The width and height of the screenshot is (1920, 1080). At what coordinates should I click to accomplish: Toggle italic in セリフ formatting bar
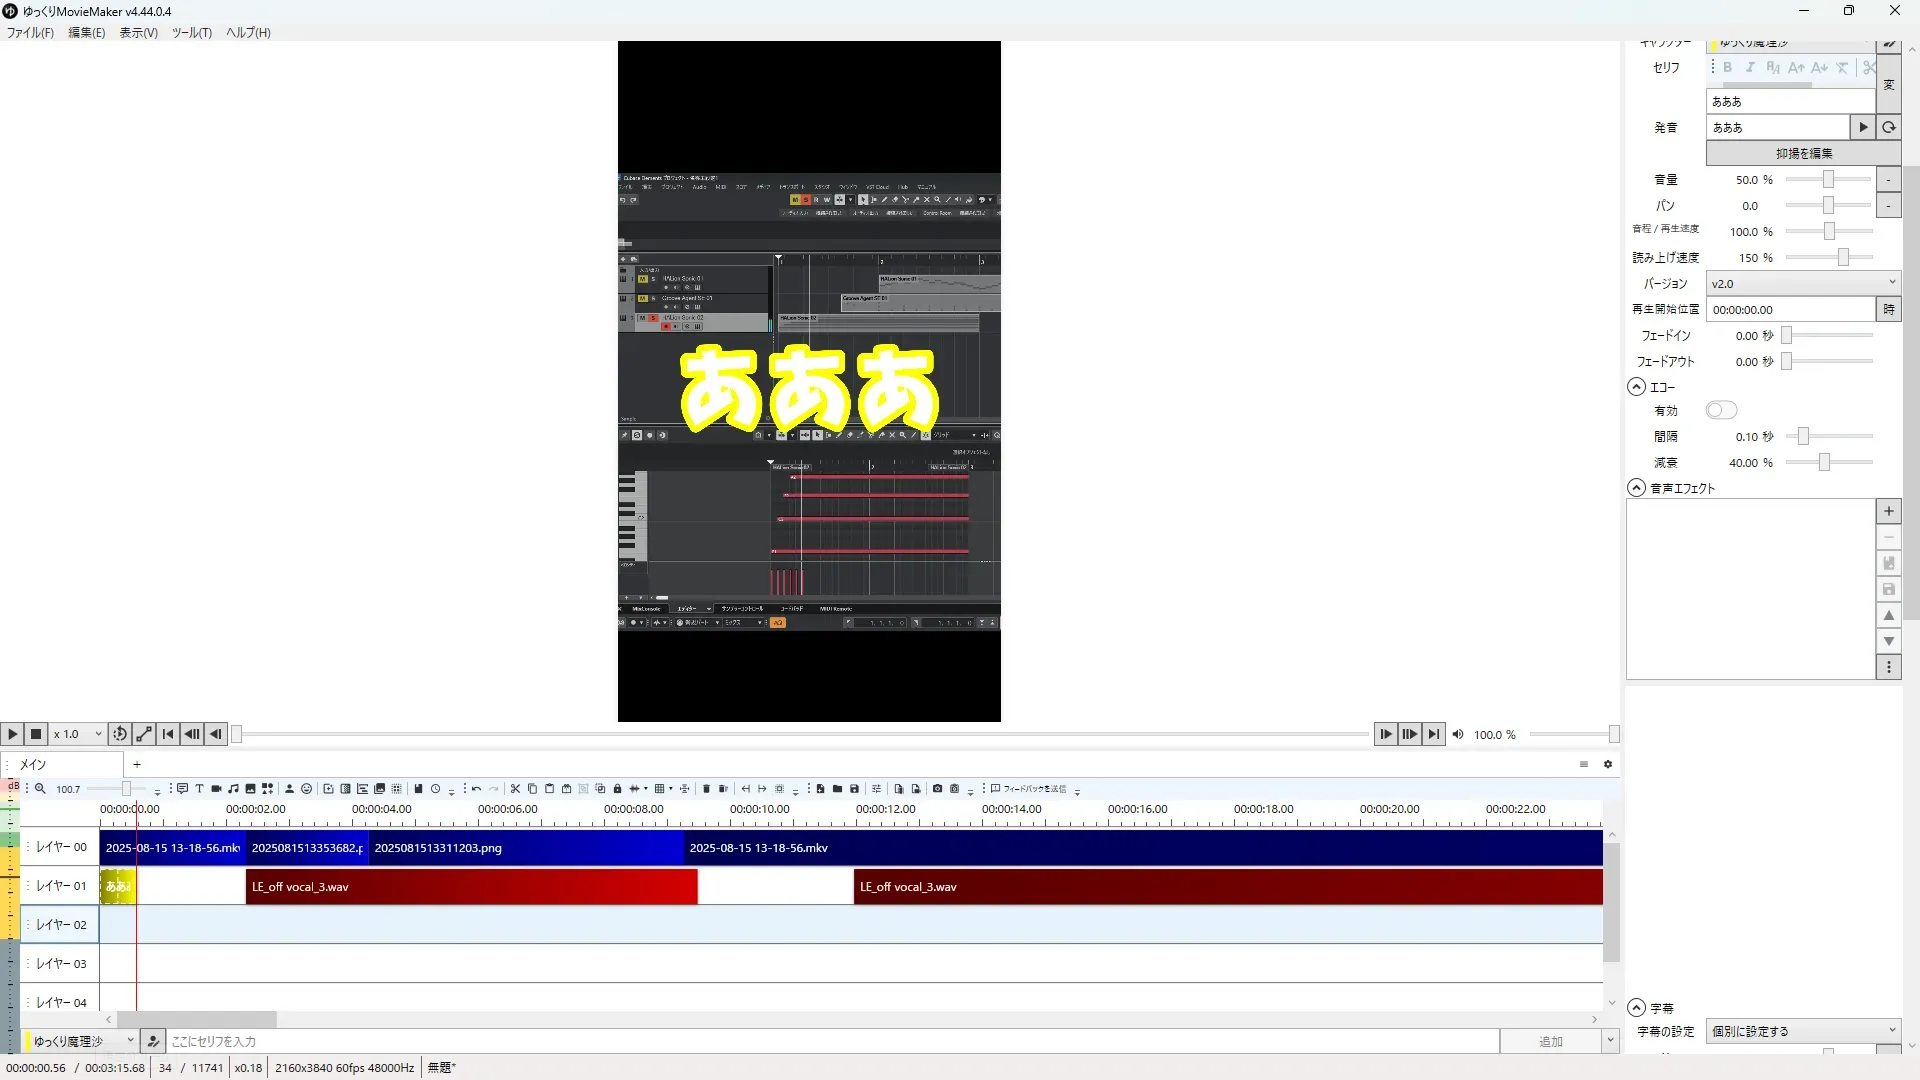tap(1750, 67)
